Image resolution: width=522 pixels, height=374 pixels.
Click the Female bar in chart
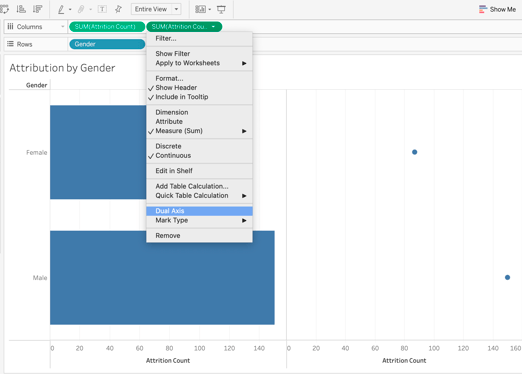(x=98, y=152)
